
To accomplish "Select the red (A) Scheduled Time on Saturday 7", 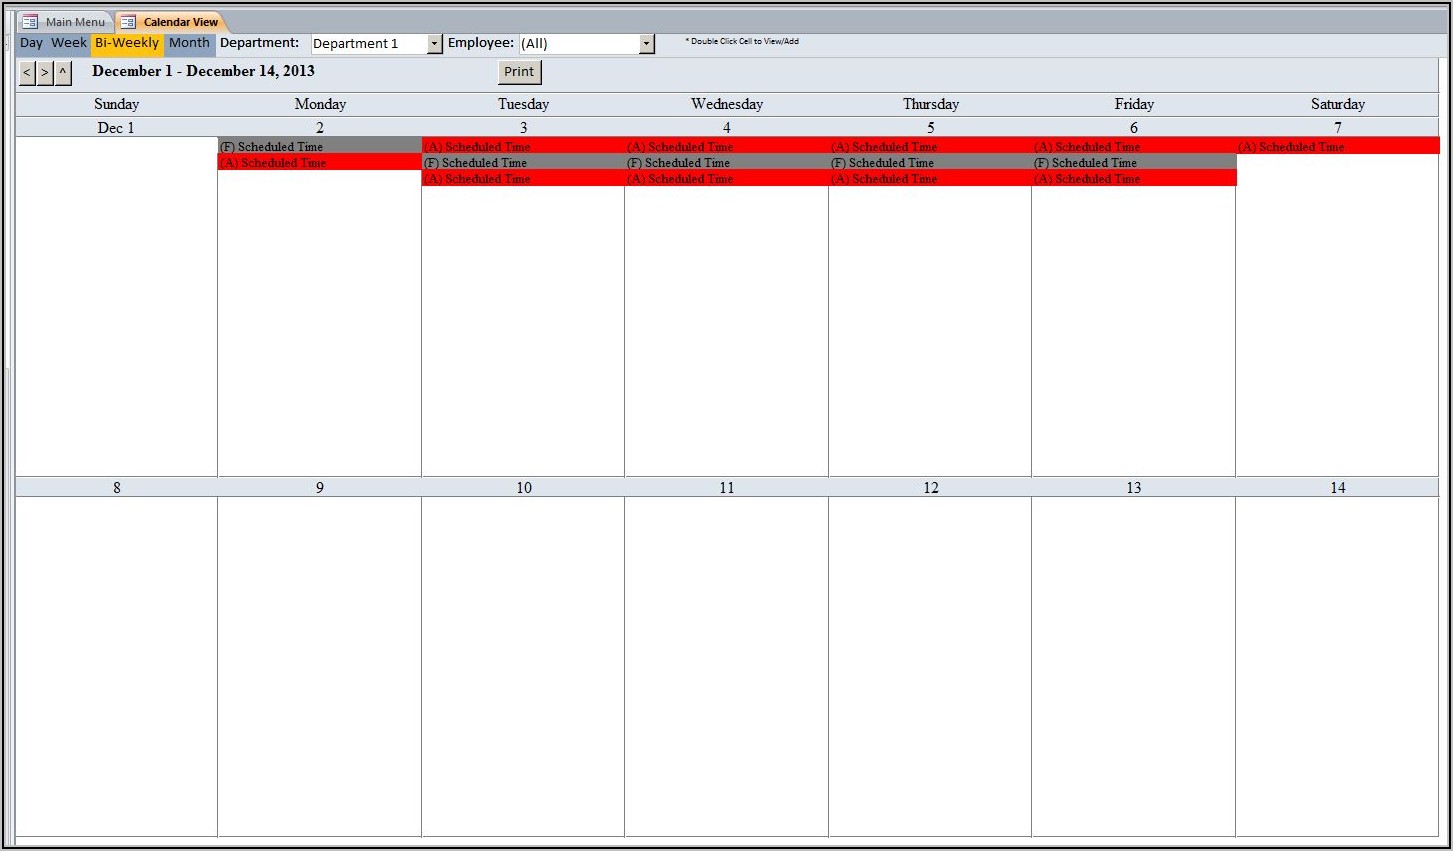I will tap(1337, 147).
